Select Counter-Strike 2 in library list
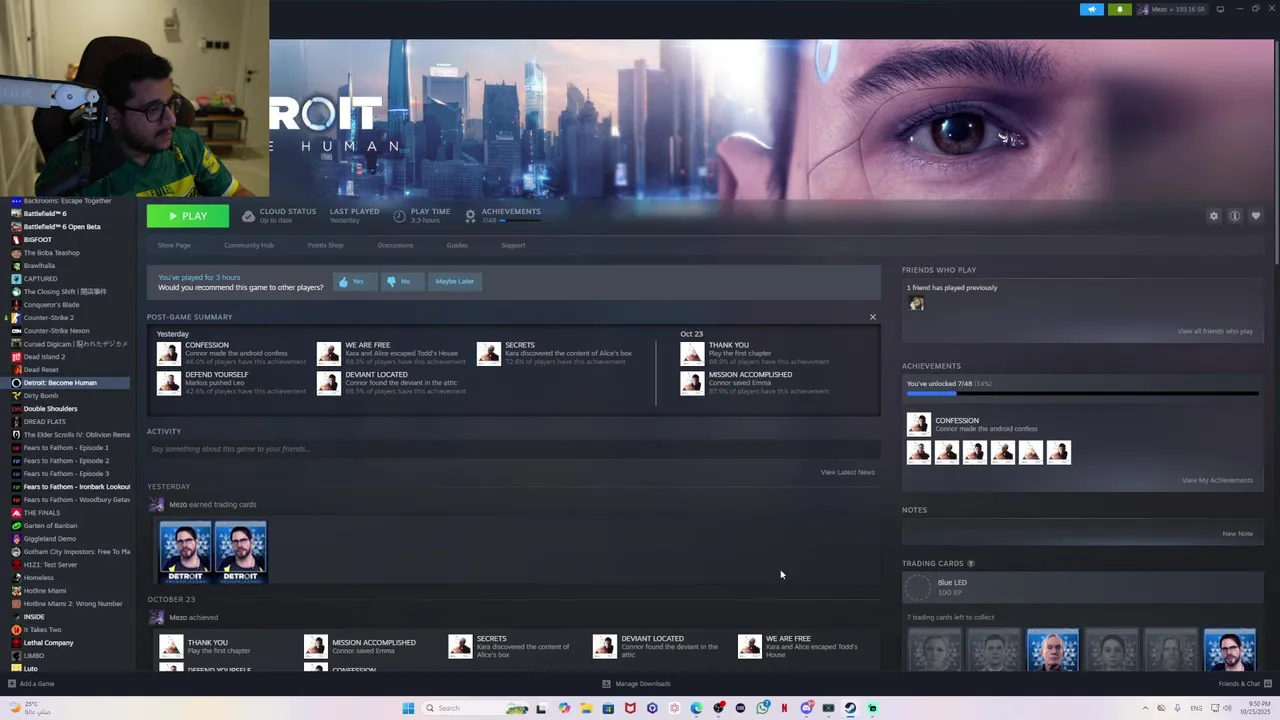 (48, 318)
